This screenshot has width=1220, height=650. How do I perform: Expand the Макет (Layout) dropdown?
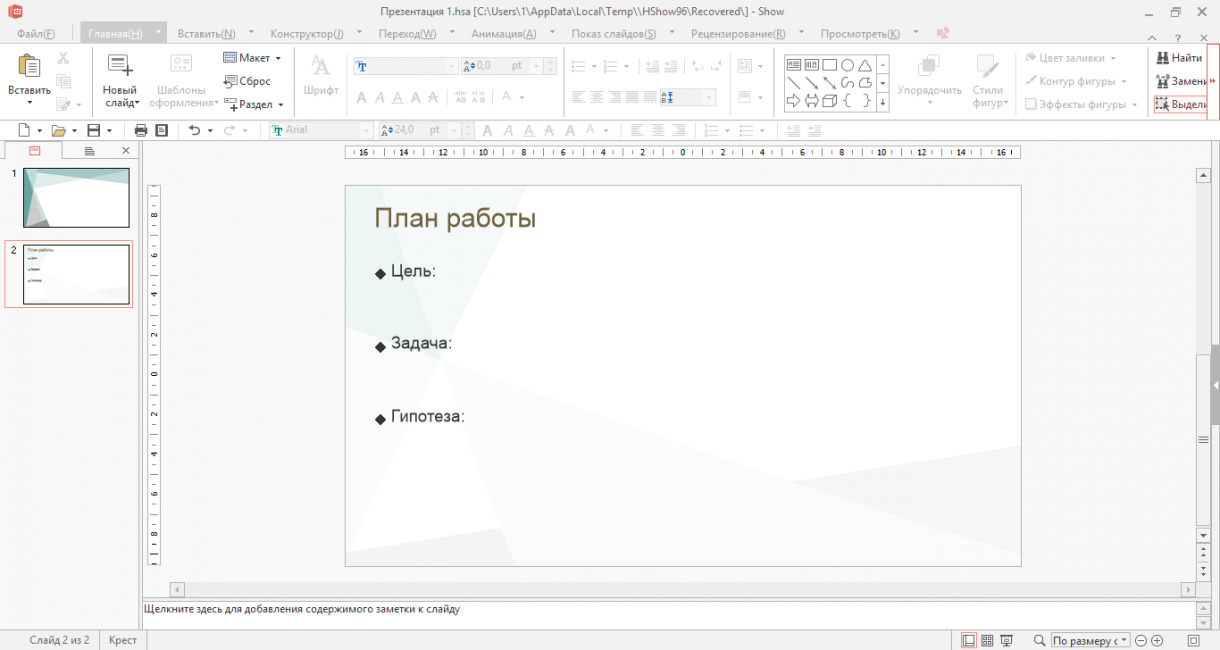[x=253, y=58]
